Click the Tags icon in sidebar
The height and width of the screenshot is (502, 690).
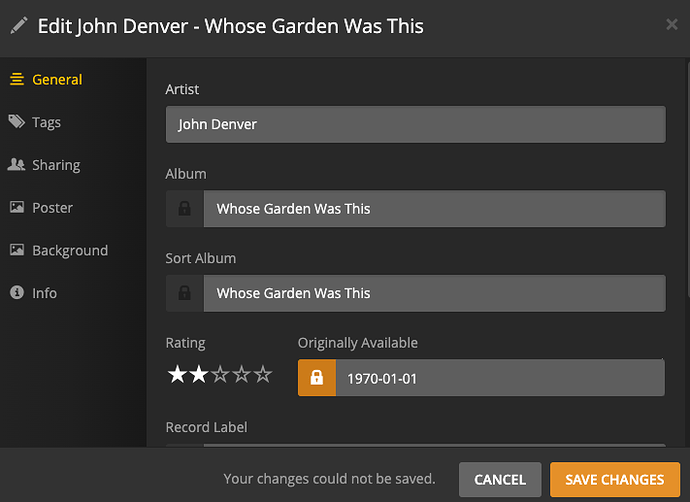16,122
